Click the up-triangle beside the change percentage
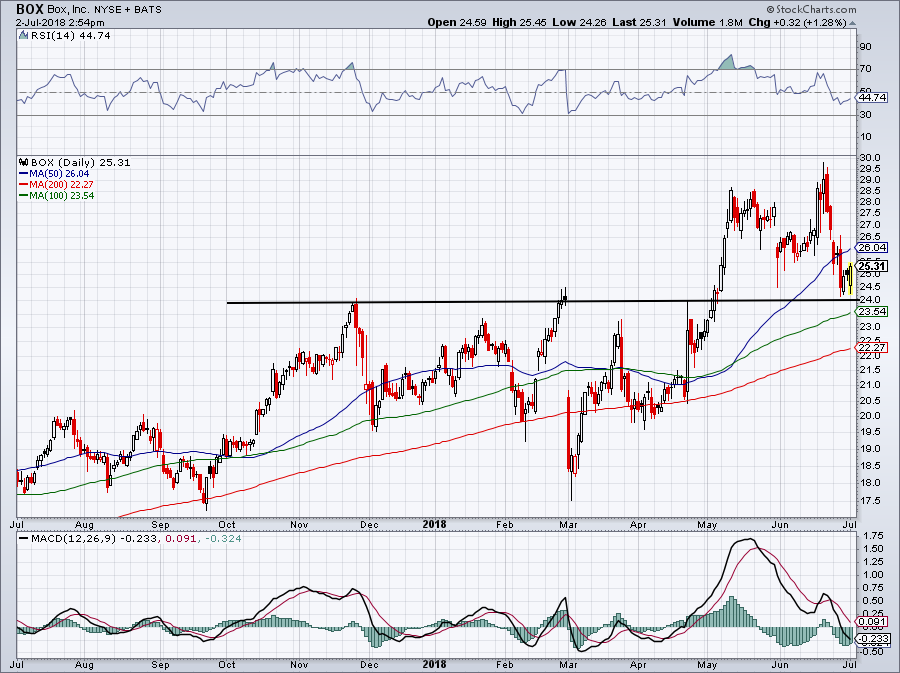The width and height of the screenshot is (900, 673). [852, 23]
